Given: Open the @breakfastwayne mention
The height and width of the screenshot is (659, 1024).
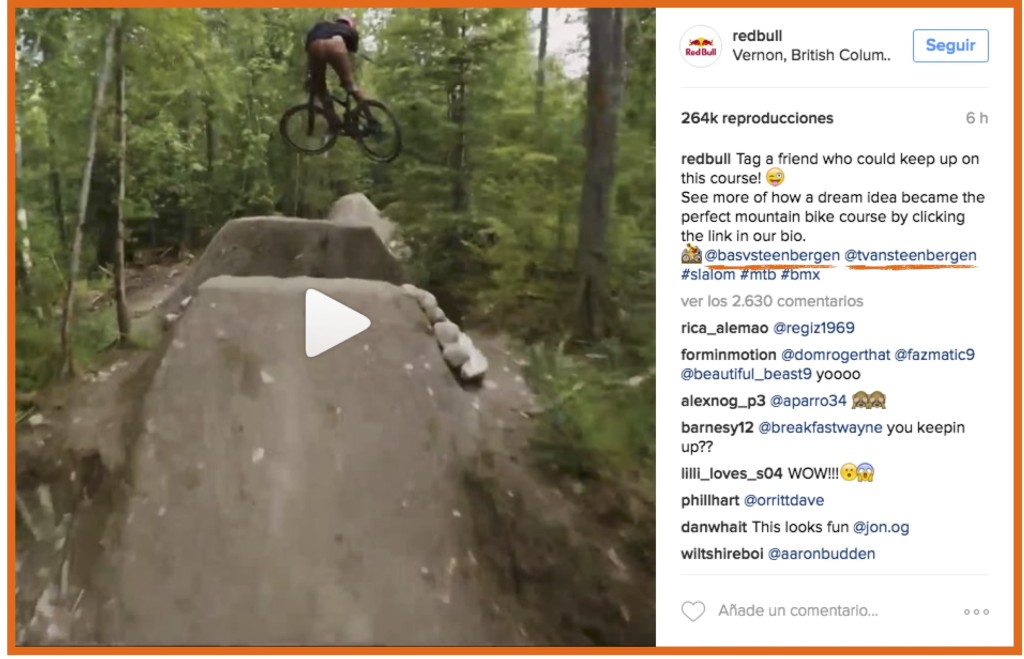Looking at the screenshot, I should [x=820, y=428].
